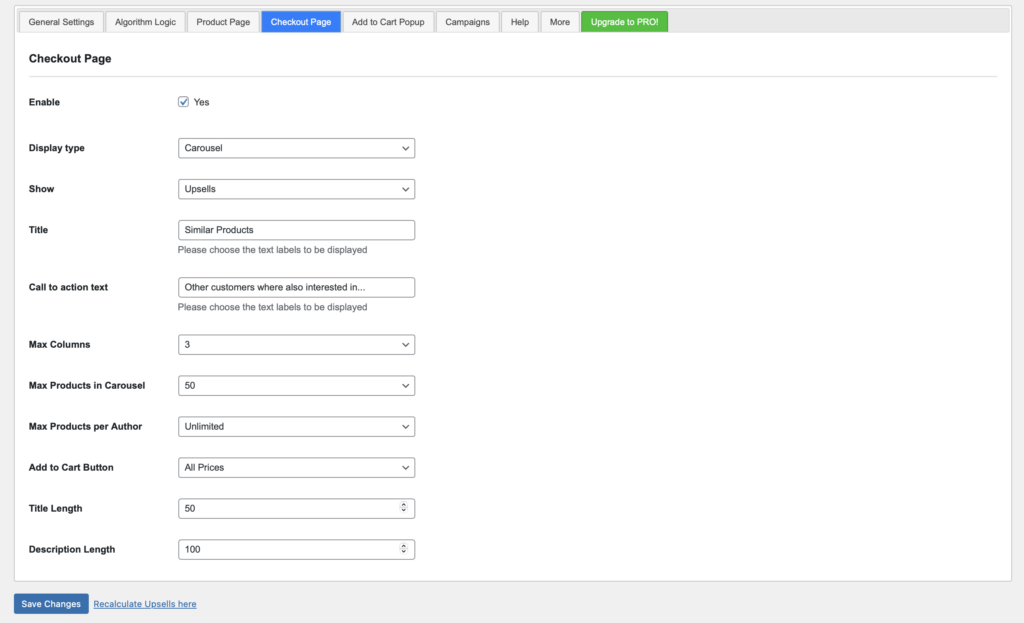Switch to the General Settings tab

[60, 21]
